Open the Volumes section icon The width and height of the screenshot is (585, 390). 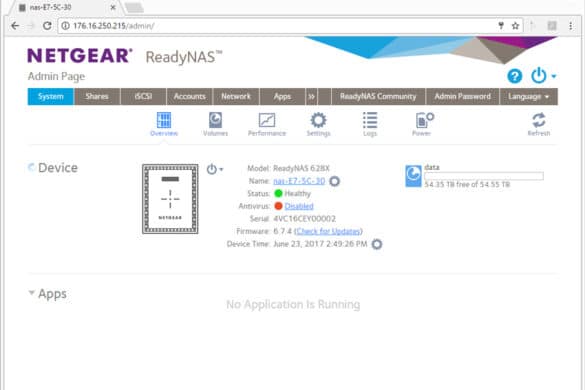click(x=215, y=121)
